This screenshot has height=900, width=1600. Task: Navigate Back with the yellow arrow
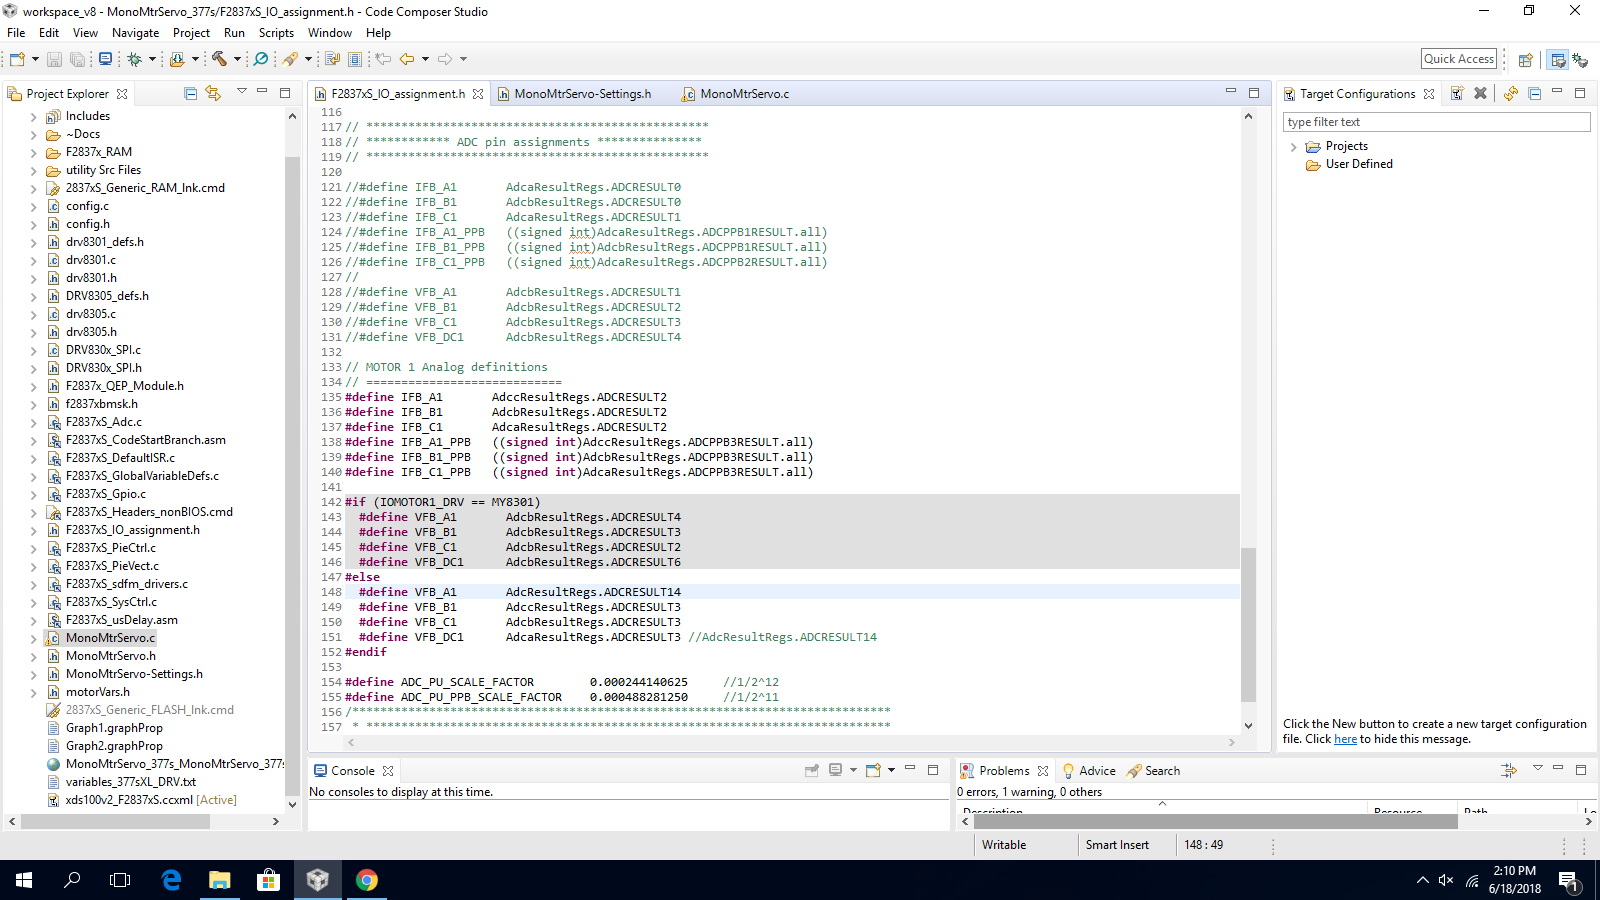[x=407, y=59]
